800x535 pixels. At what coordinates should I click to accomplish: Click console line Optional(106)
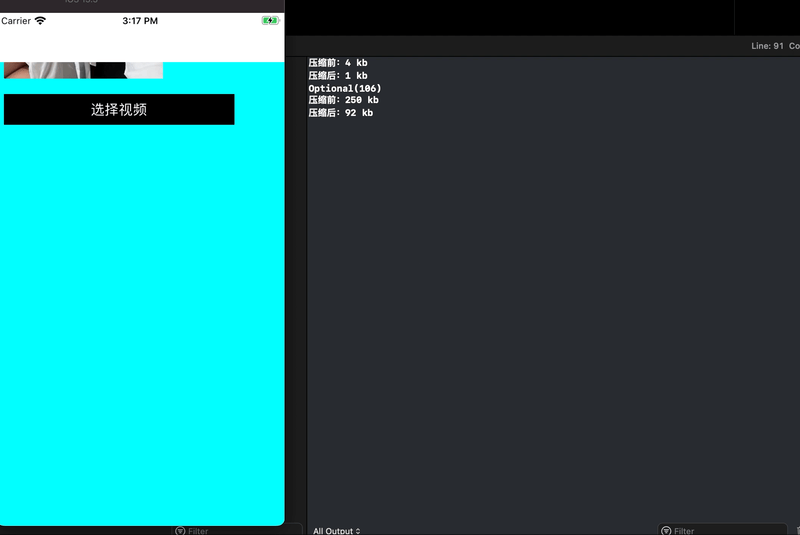click(345, 88)
